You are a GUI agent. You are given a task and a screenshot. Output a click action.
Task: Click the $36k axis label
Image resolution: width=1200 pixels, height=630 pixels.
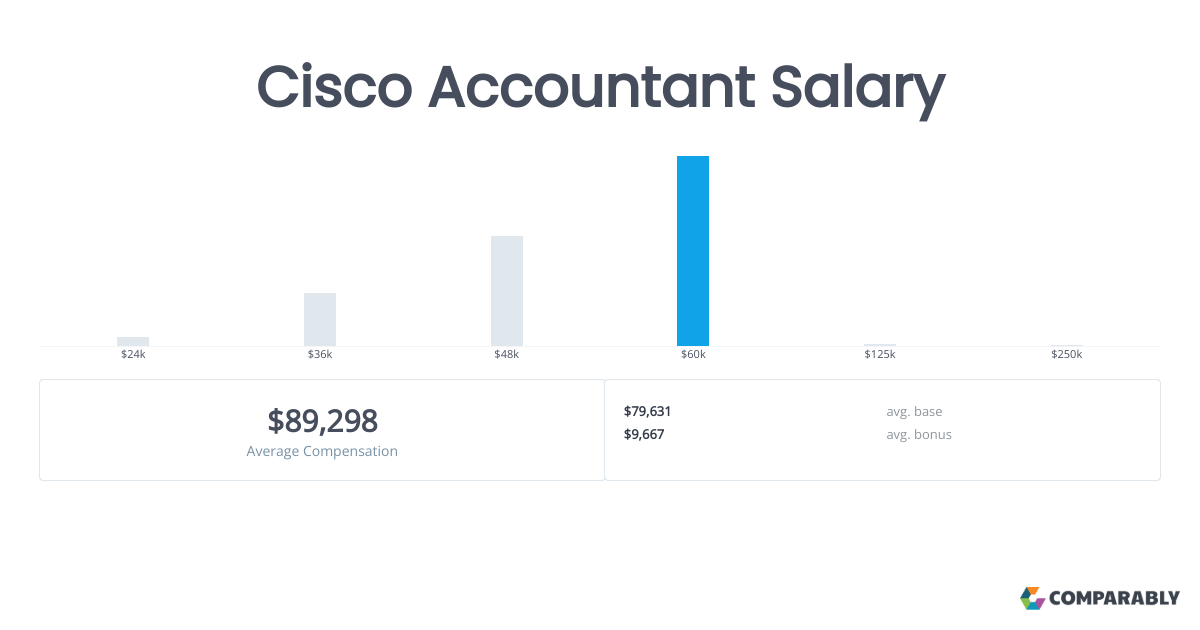[x=320, y=355]
